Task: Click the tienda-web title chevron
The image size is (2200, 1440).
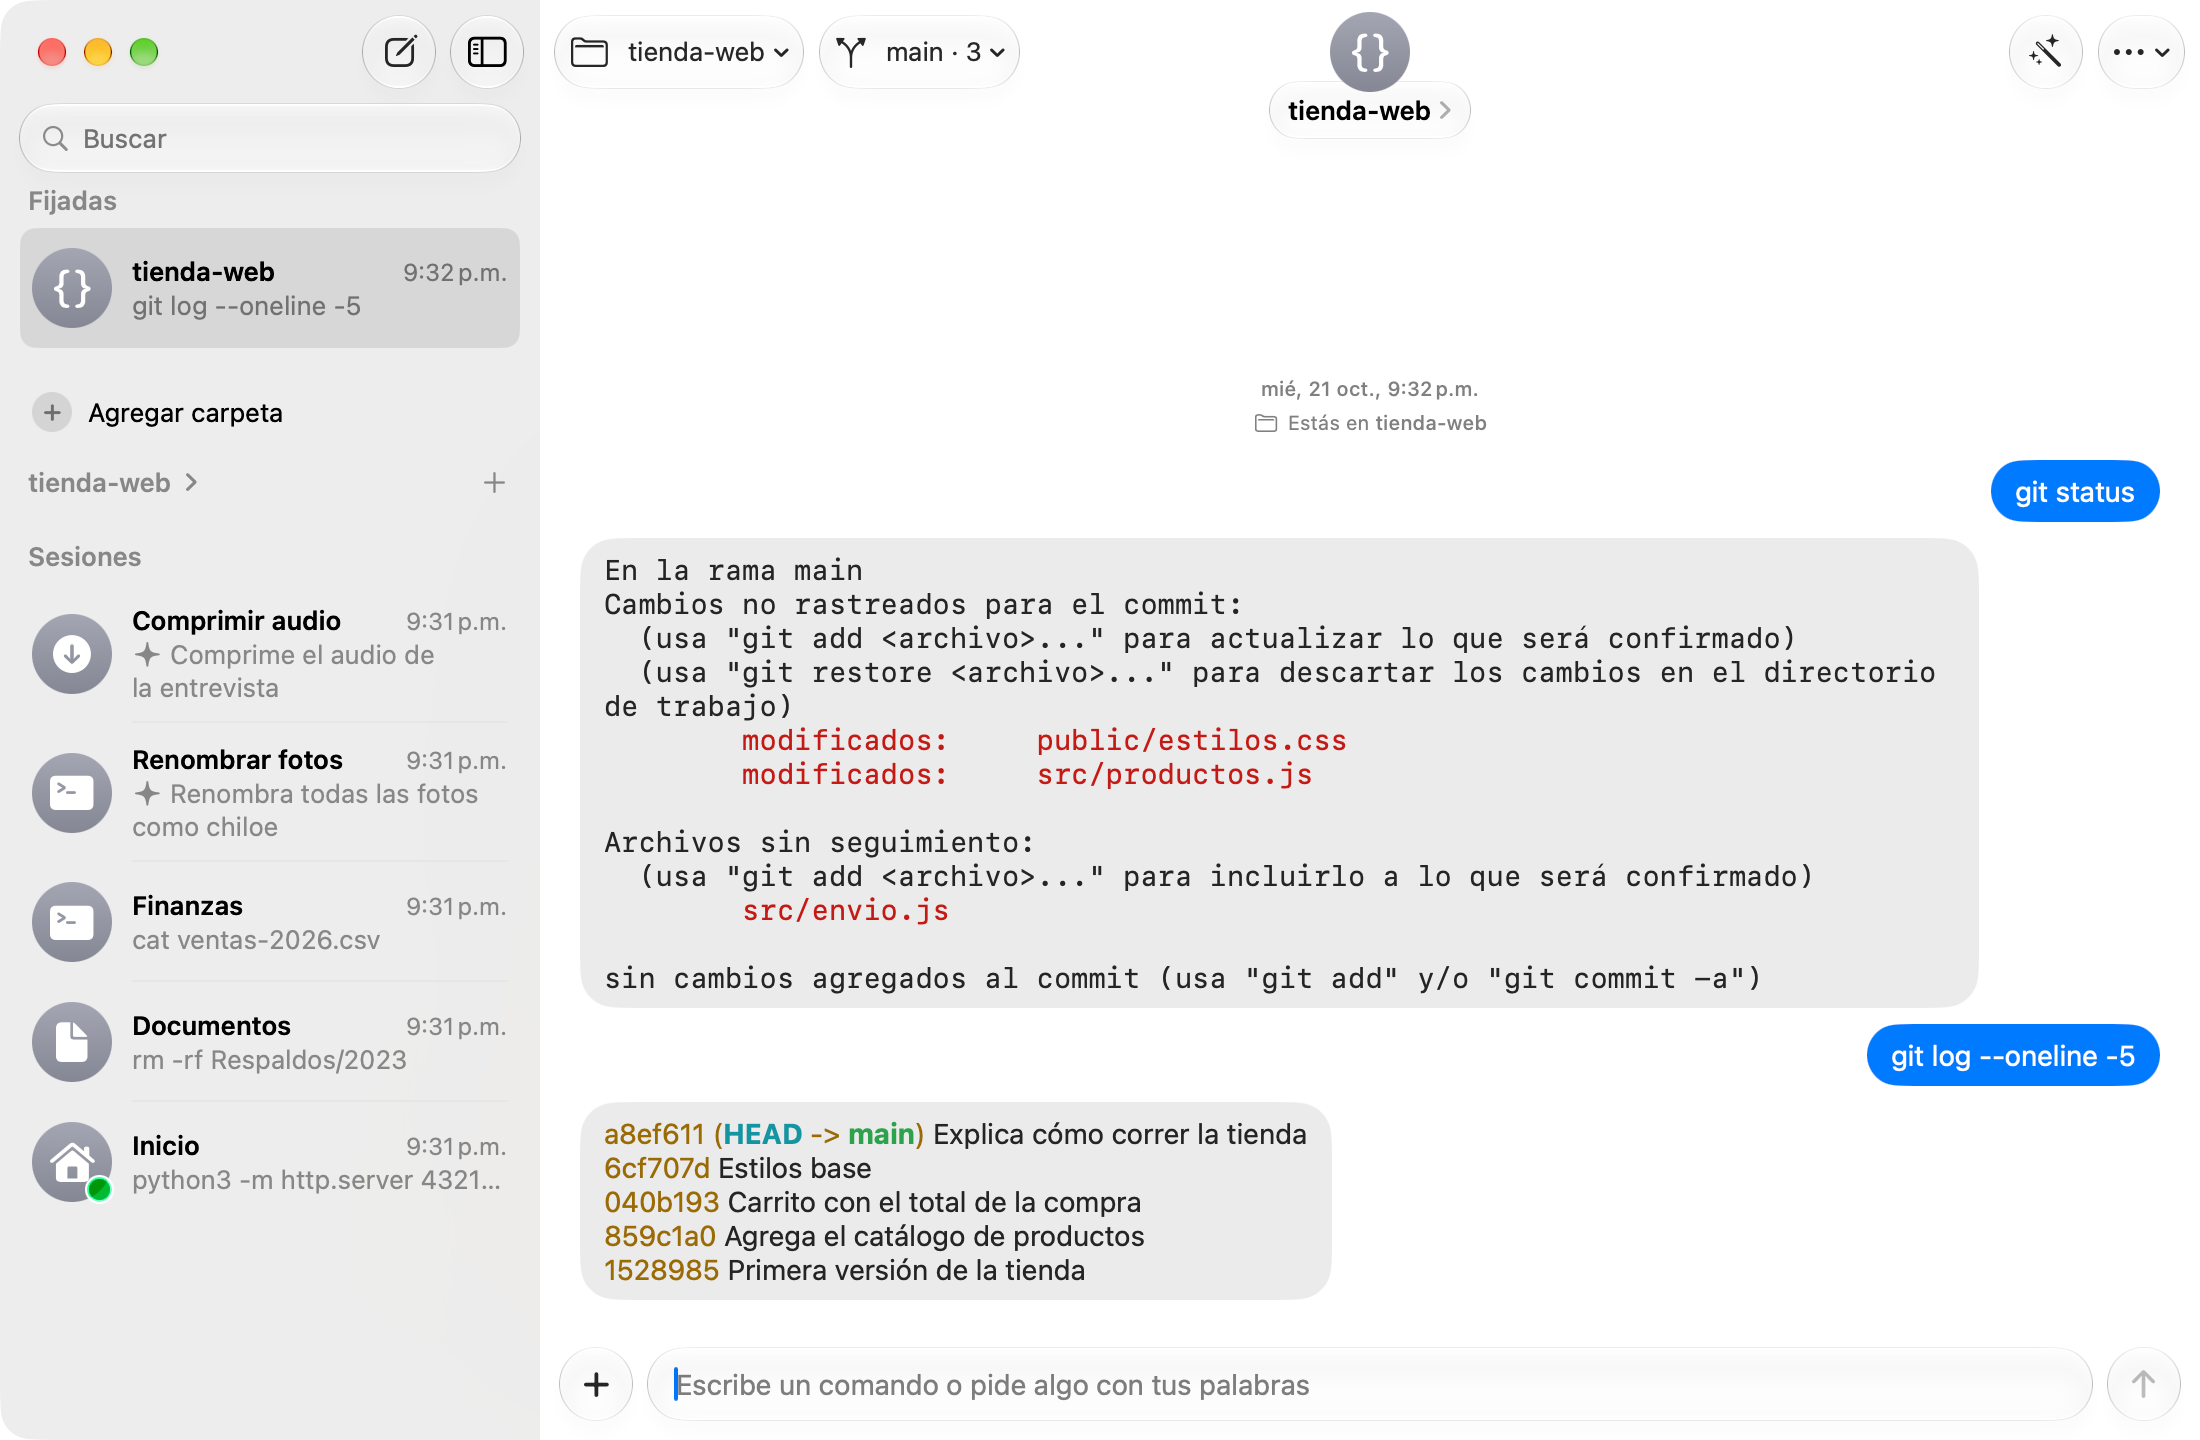Action: click(1445, 111)
